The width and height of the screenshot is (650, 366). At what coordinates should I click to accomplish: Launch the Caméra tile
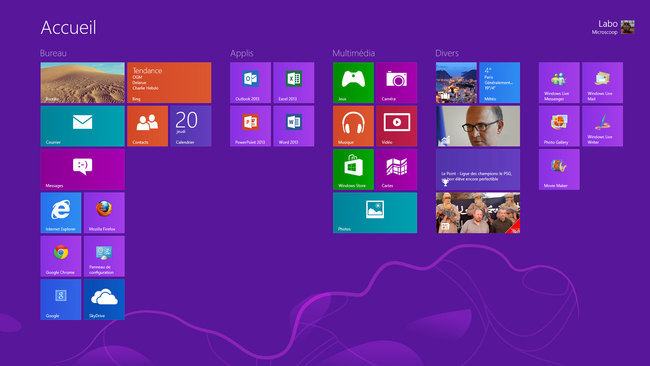pos(396,82)
